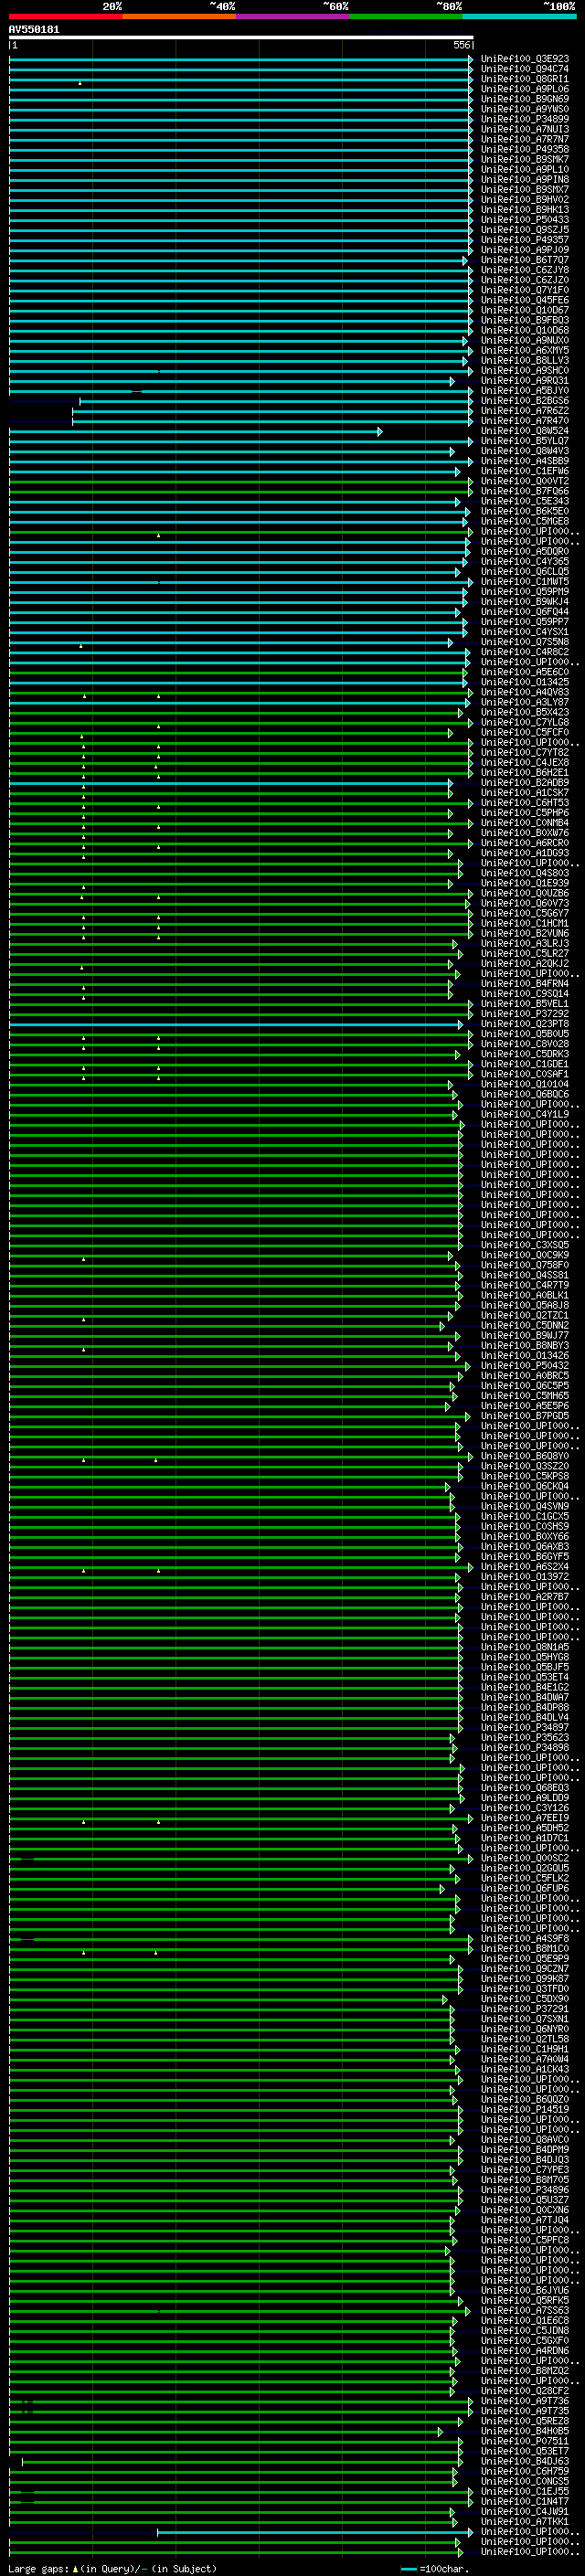Click the arrowhead of the UniRef100_Q7S5N8 alignment
Image resolution: width=585 pixels, height=2576 pixels.
(x=450, y=642)
